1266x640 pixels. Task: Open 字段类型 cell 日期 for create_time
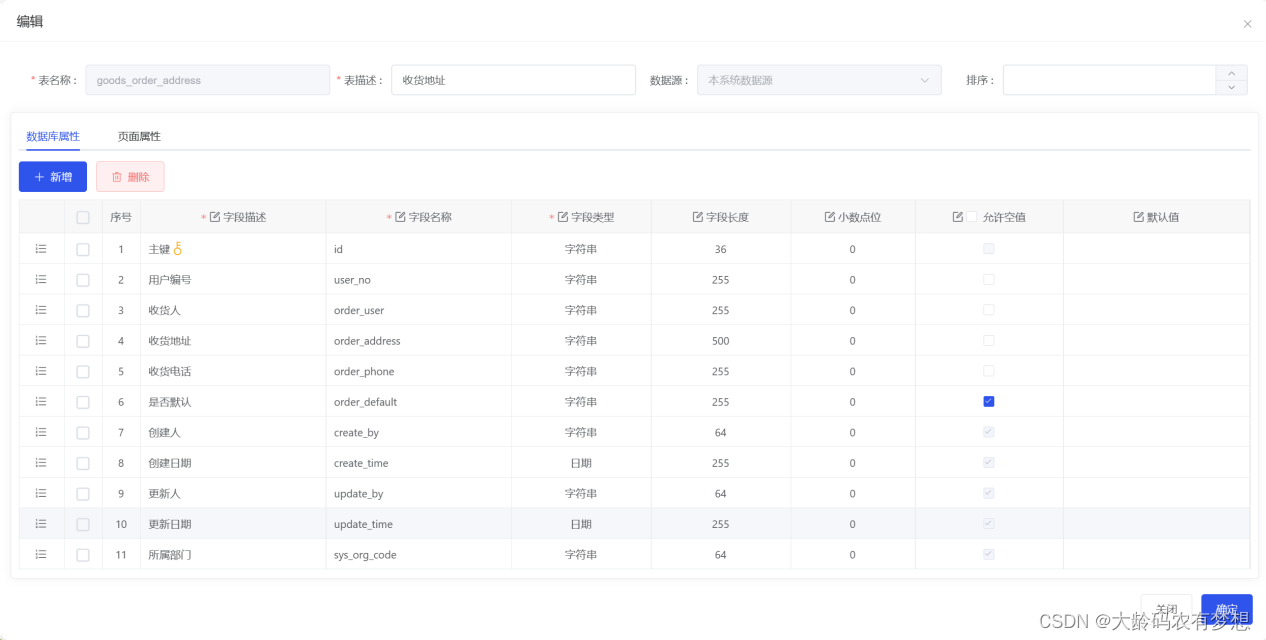(x=581, y=463)
